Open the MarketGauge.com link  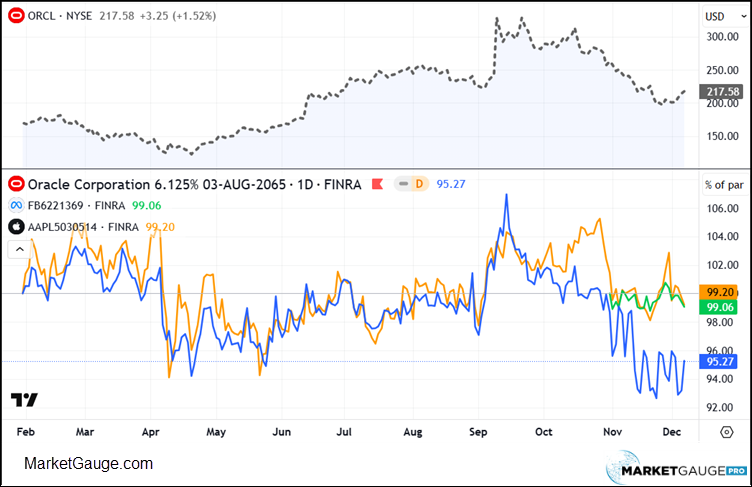click(88, 464)
